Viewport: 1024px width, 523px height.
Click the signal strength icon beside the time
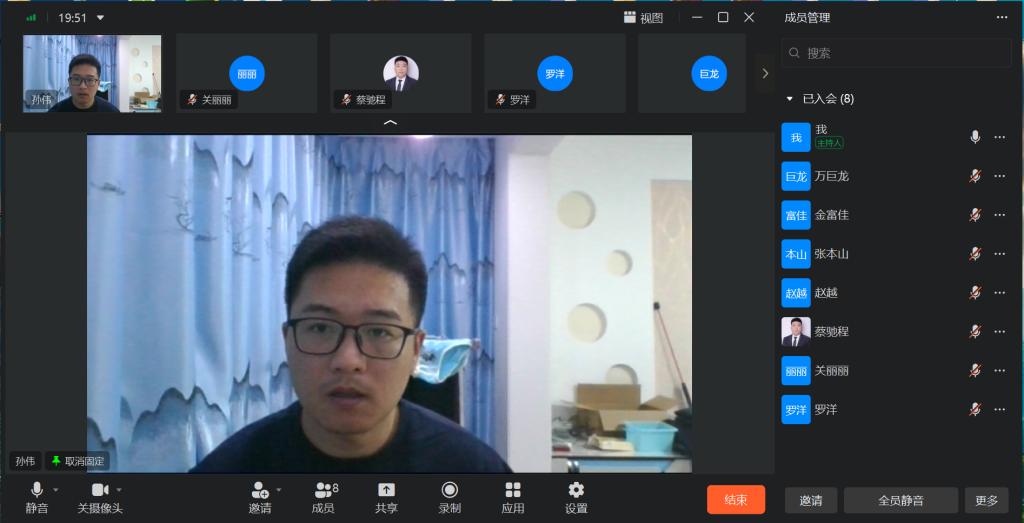pos(32,18)
